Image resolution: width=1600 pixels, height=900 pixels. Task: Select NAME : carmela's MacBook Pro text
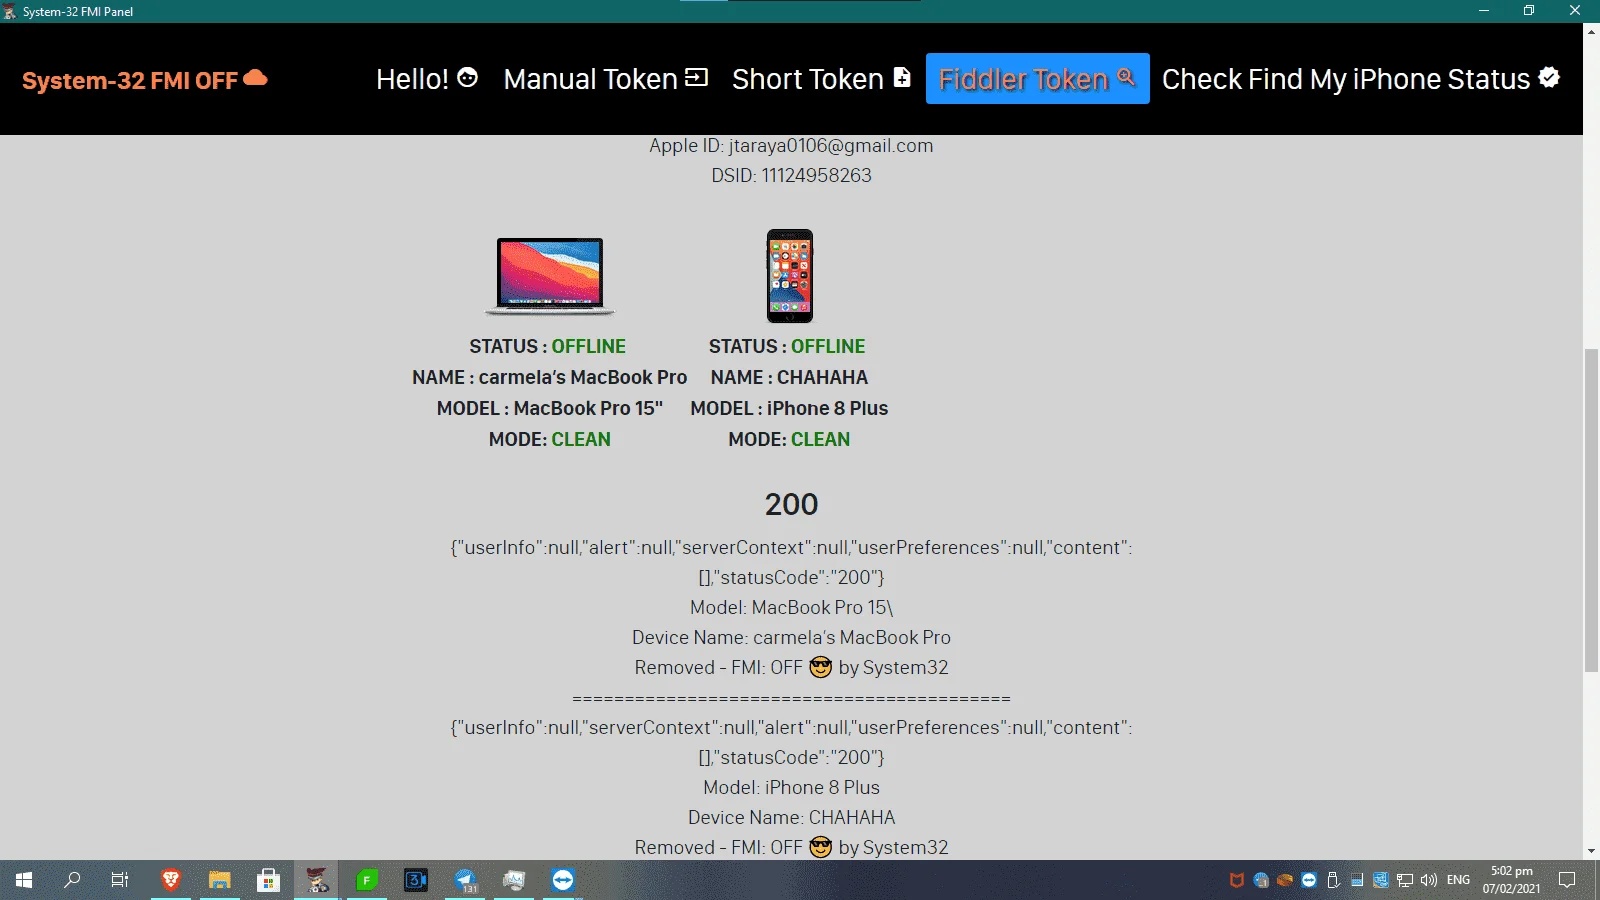[x=550, y=377]
